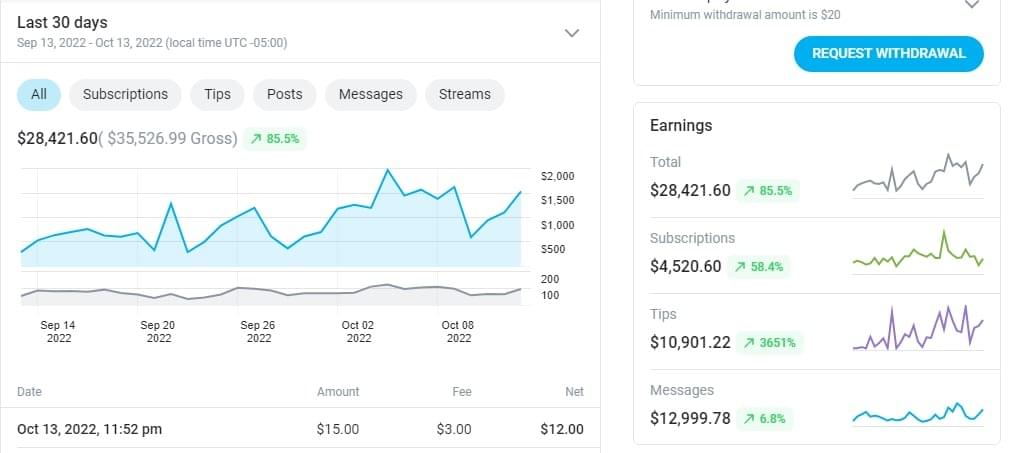Open the Oct 13, 2022 transaction row

pos(300,429)
